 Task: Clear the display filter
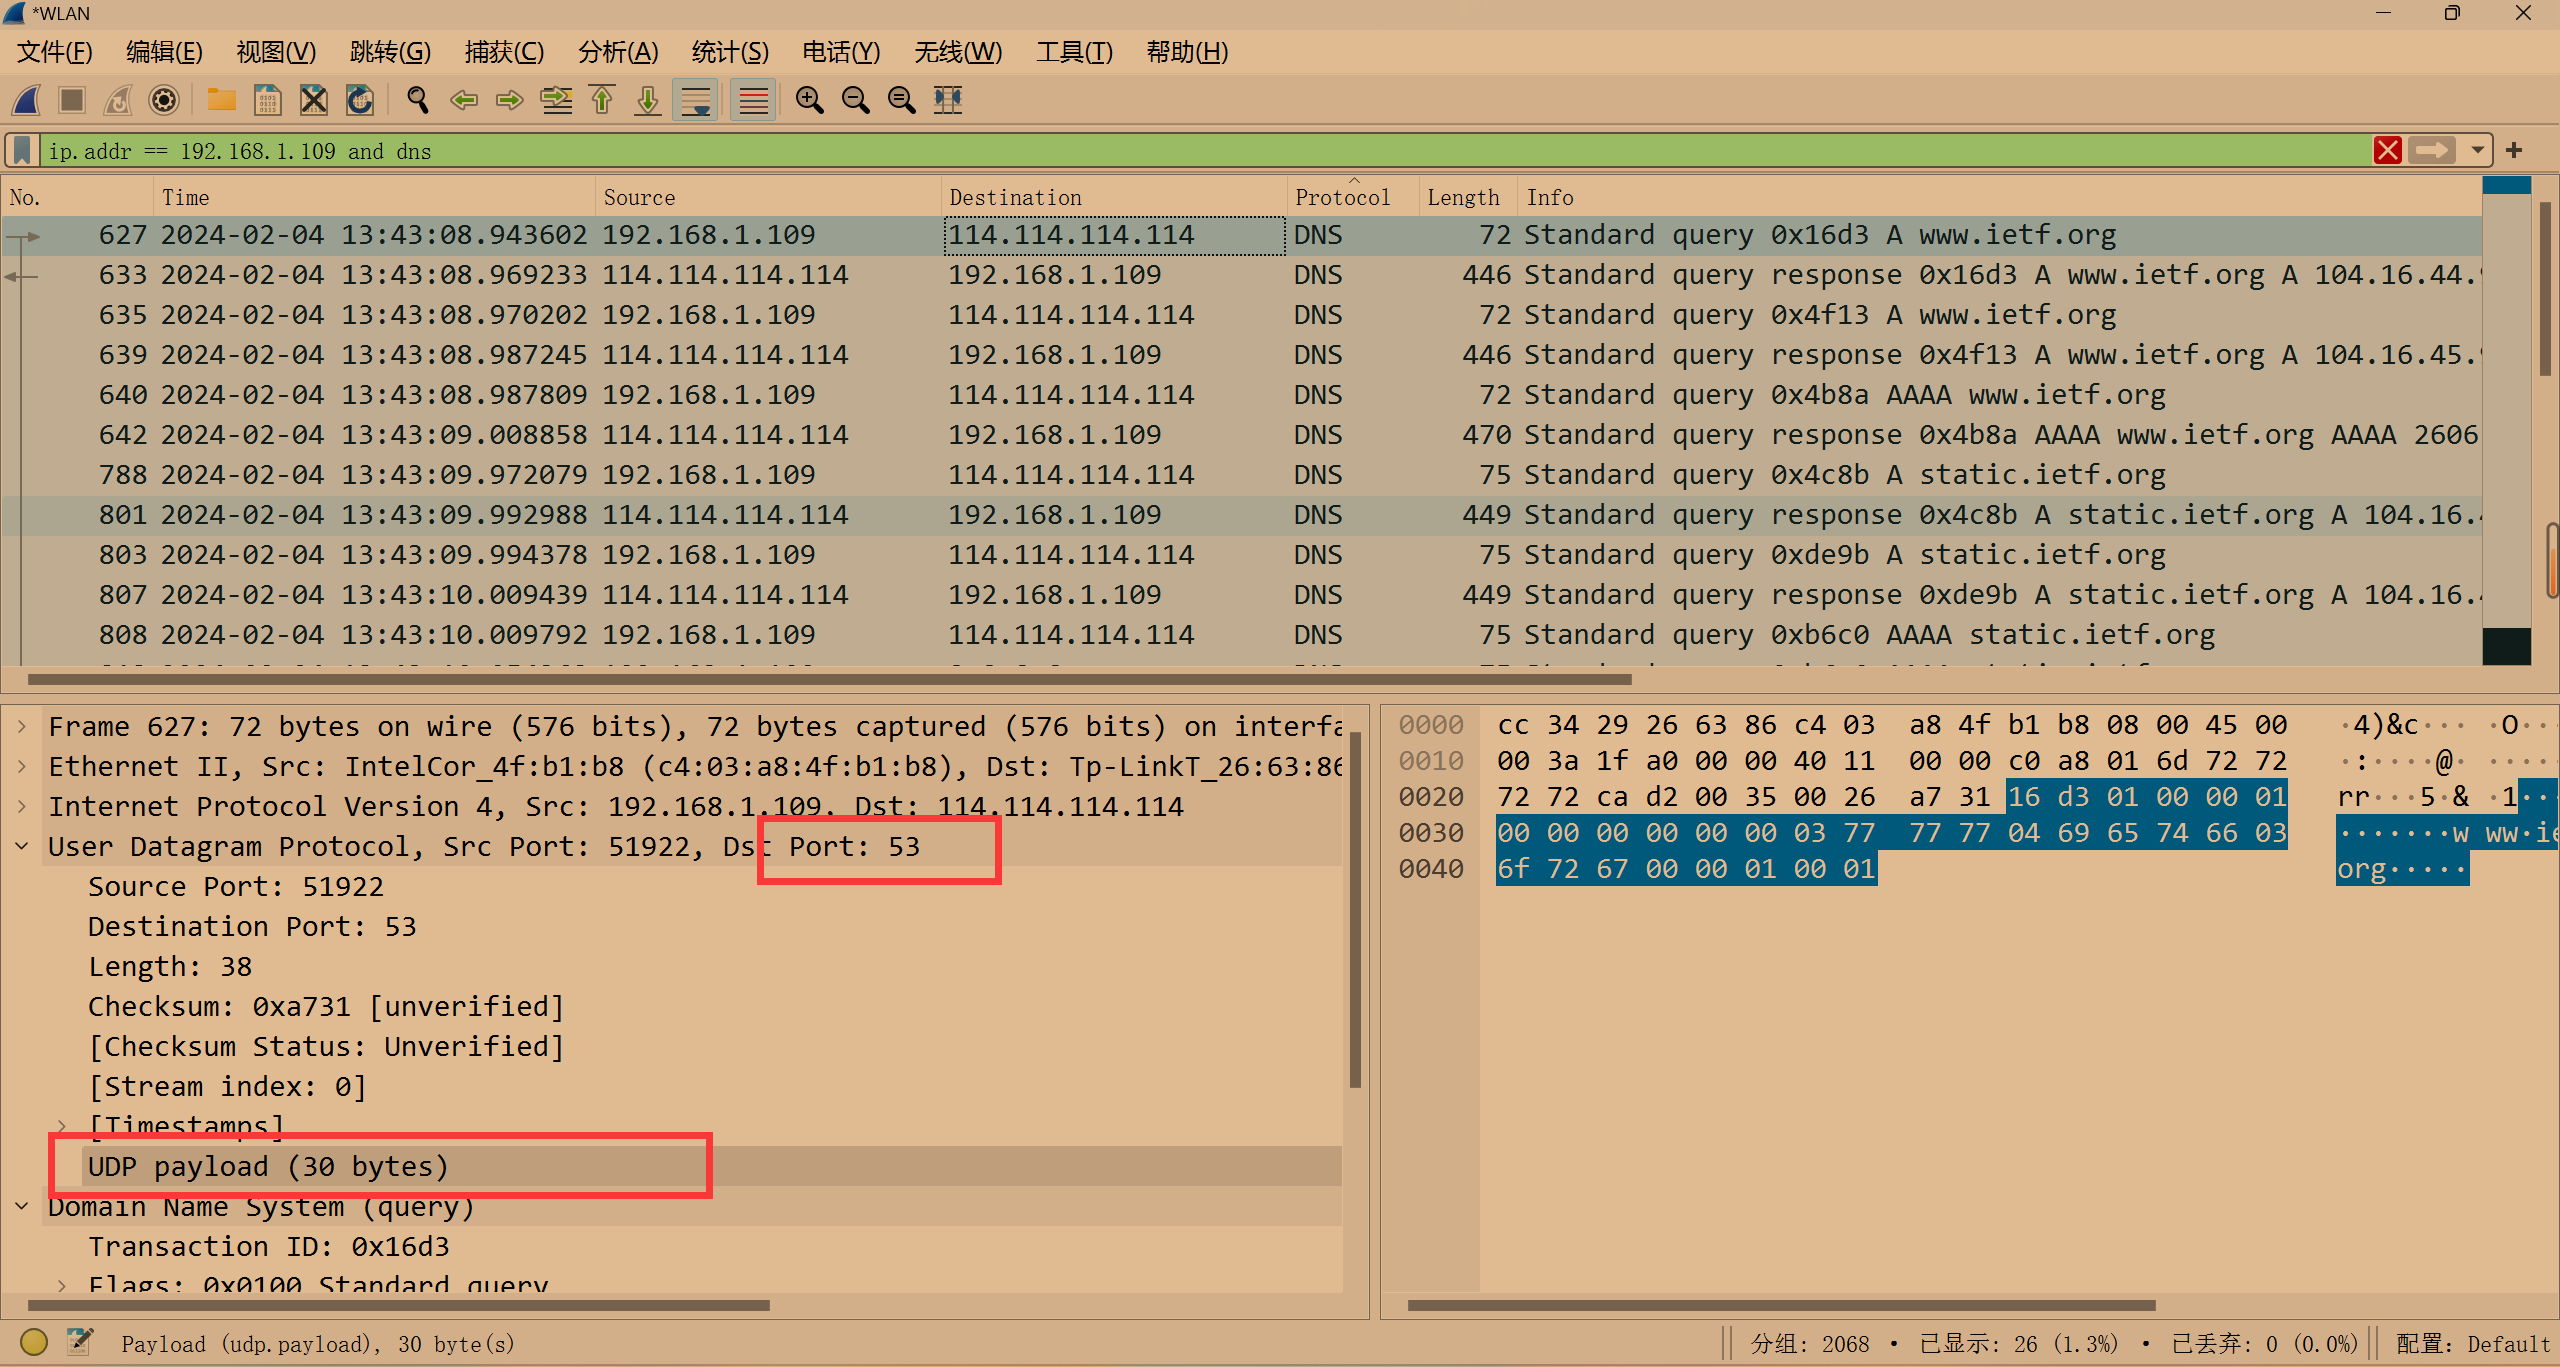point(2388,151)
